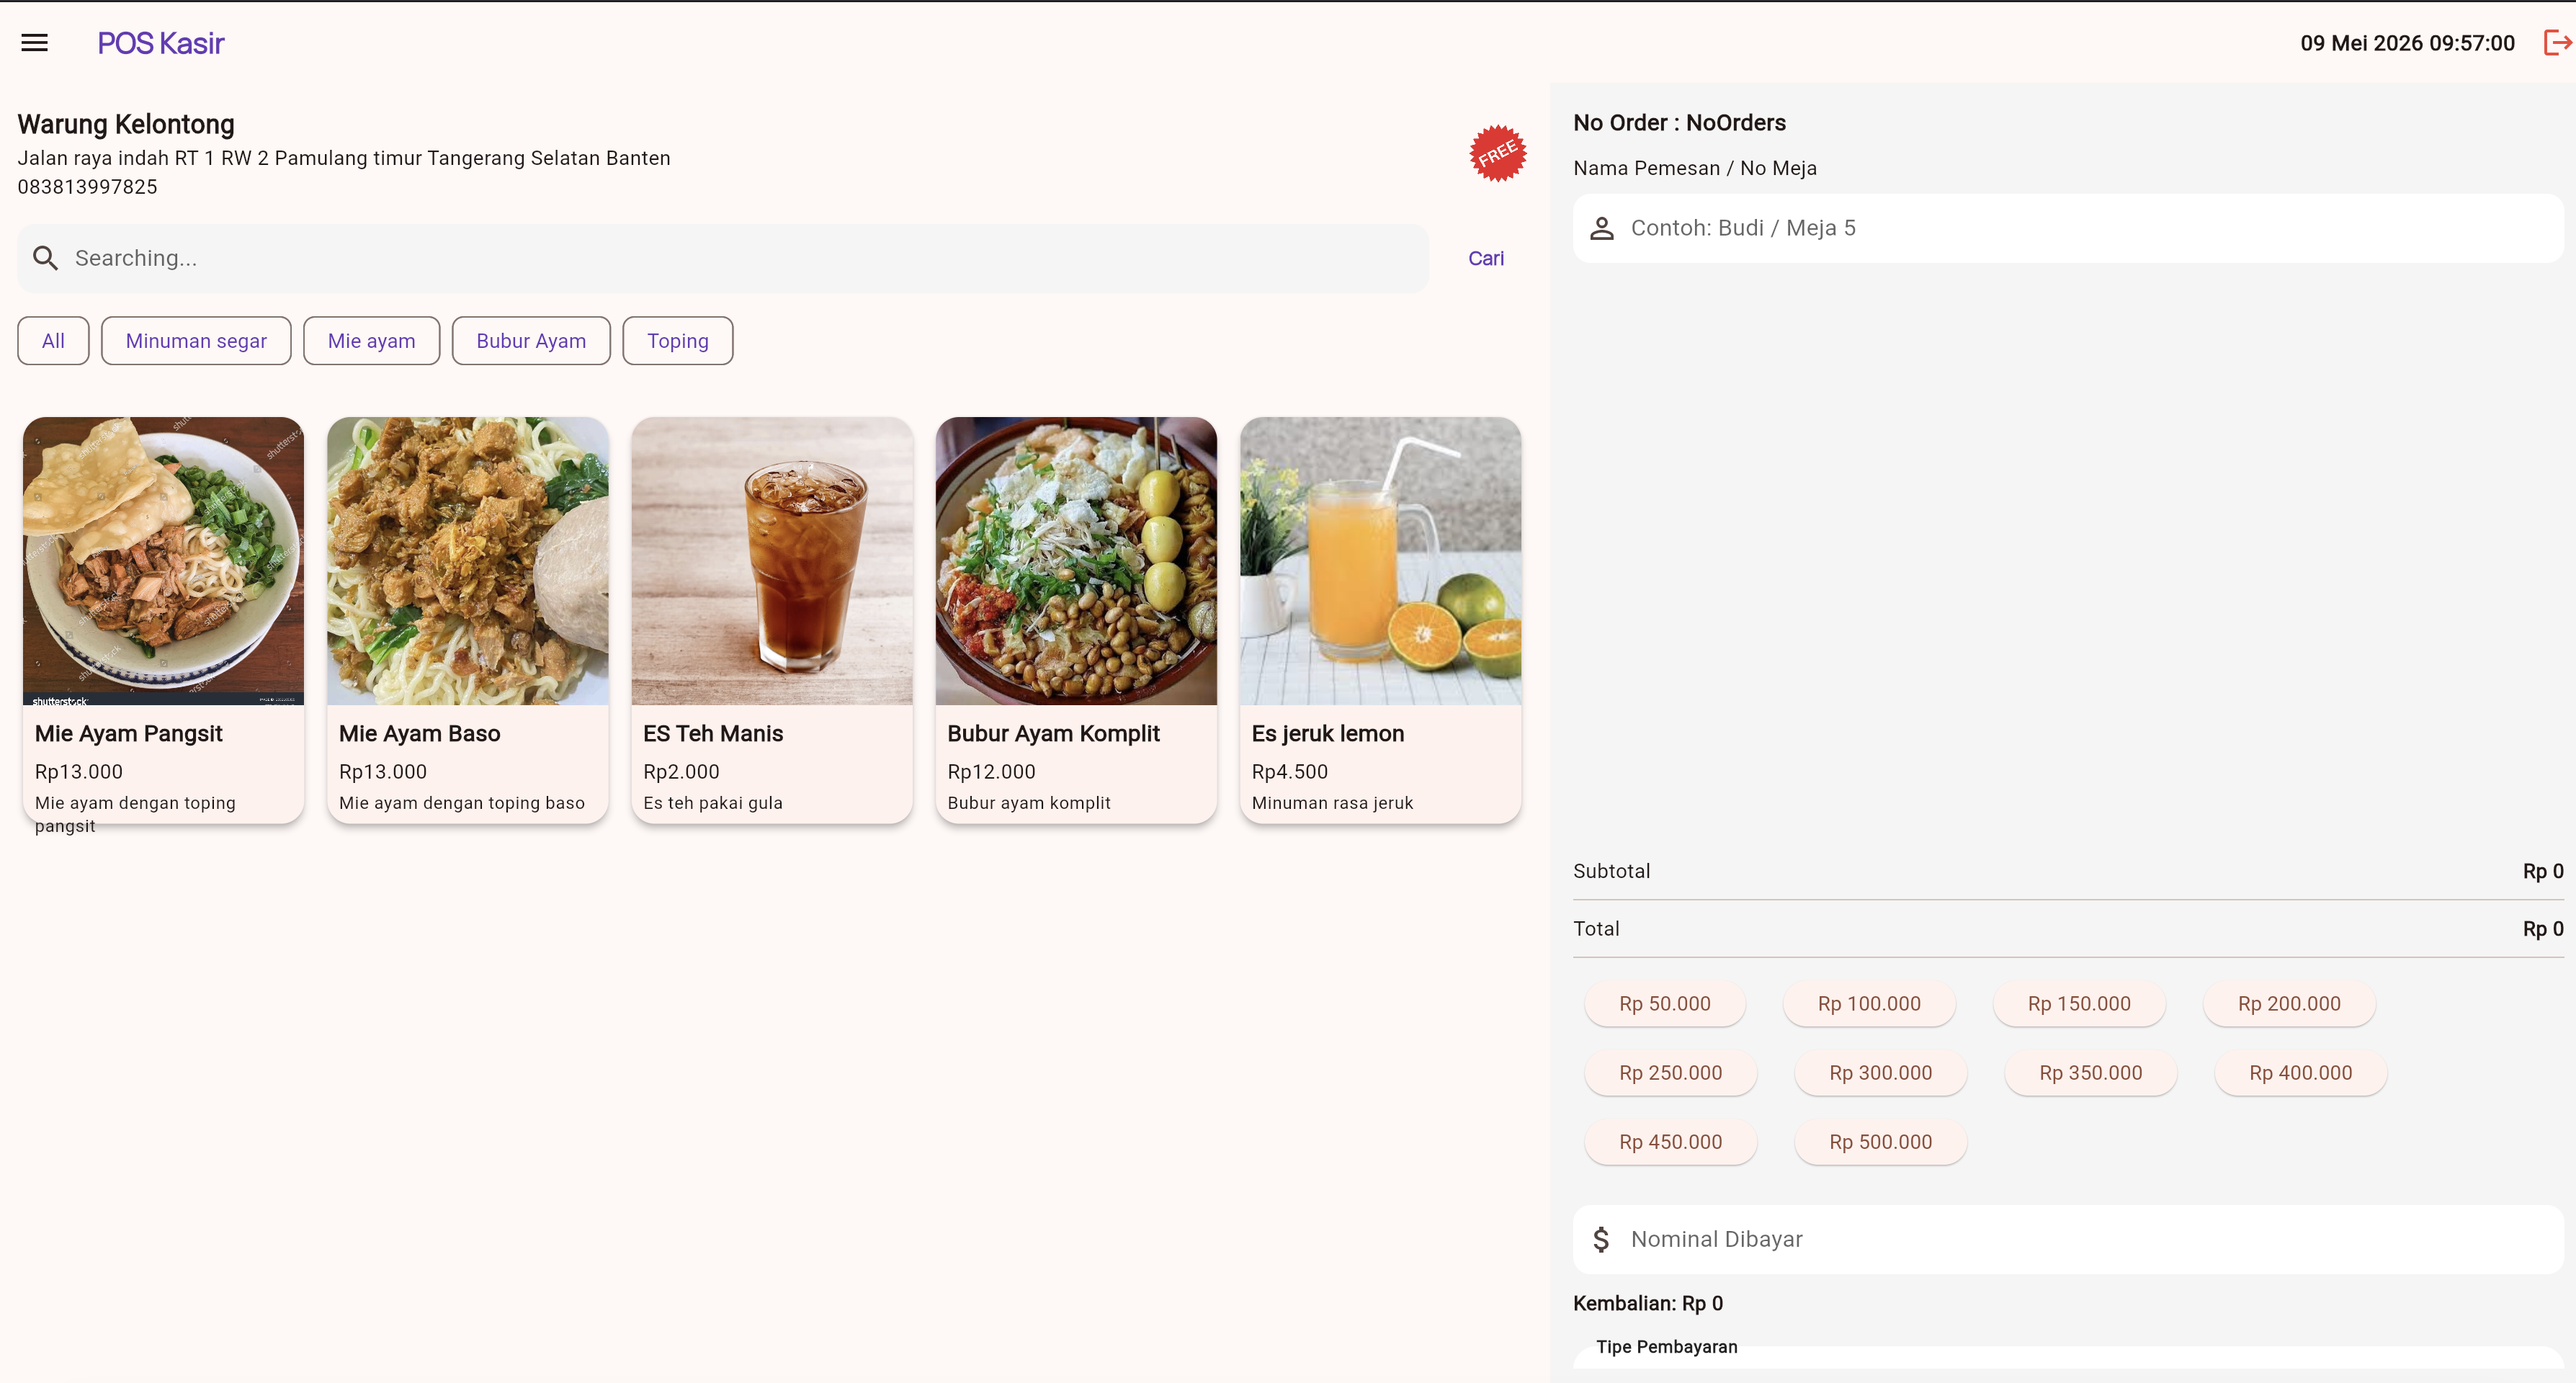Click the Rp2.000 price text
This screenshot has width=2576, height=1383.
point(681,771)
